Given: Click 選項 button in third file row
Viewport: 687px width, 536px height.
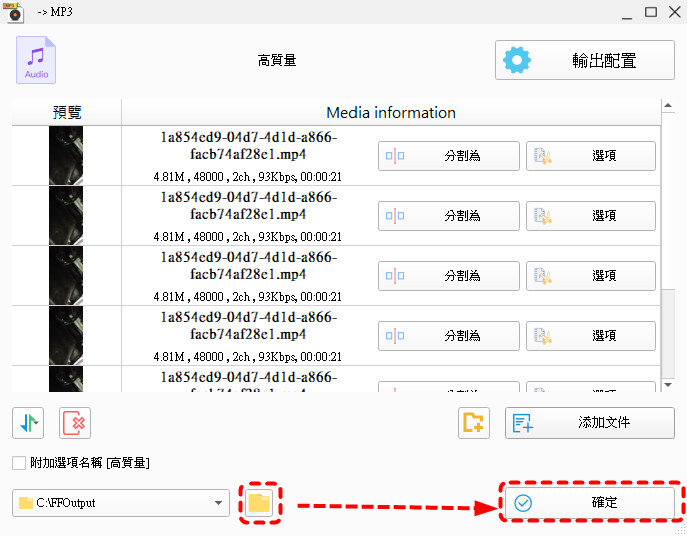Looking at the screenshot, I should pos(591,276).
